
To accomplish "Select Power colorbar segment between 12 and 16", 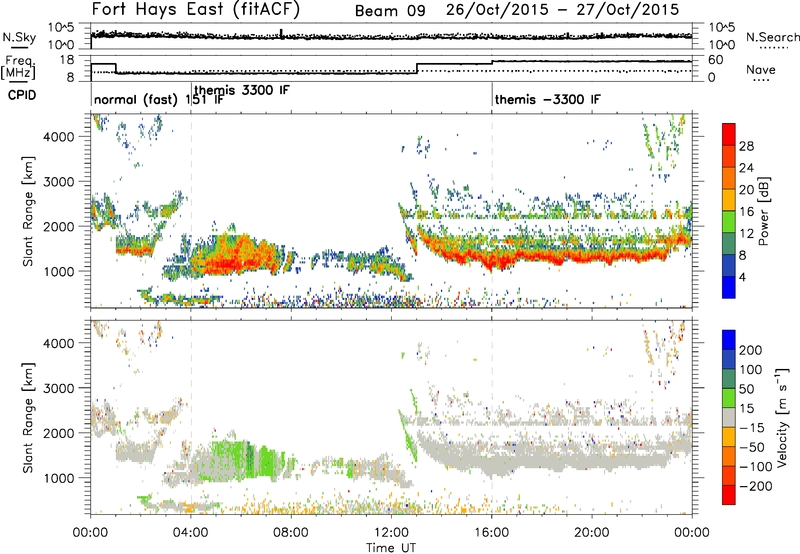I will (729, 222).
